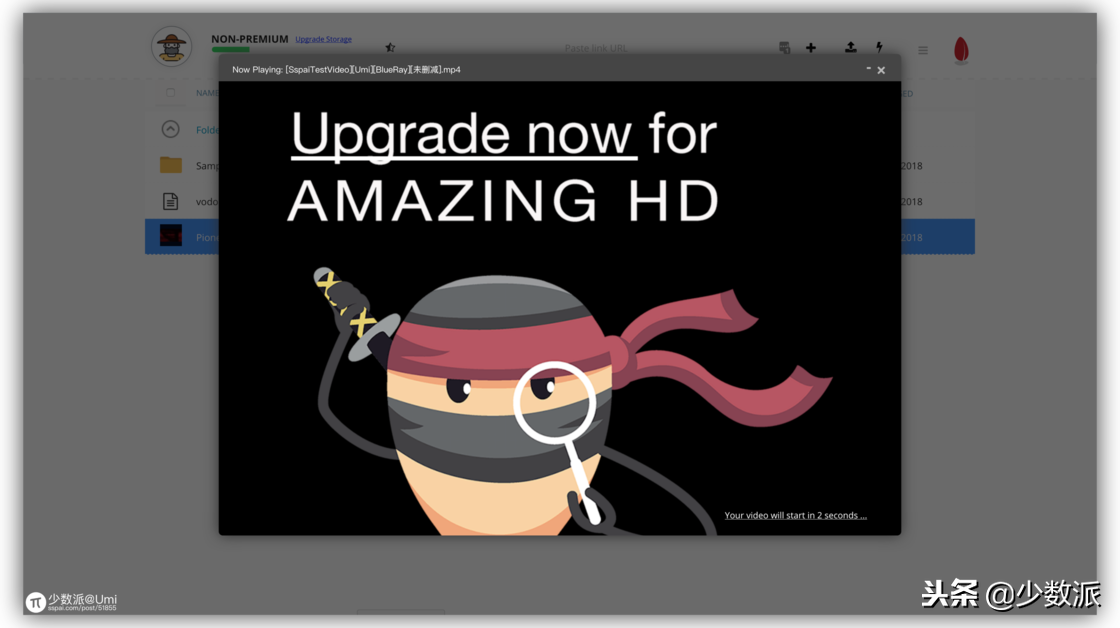The image size is (1120, 628).
Task: Click the Now Playing file title text
Action: click(x=346, y=69)
